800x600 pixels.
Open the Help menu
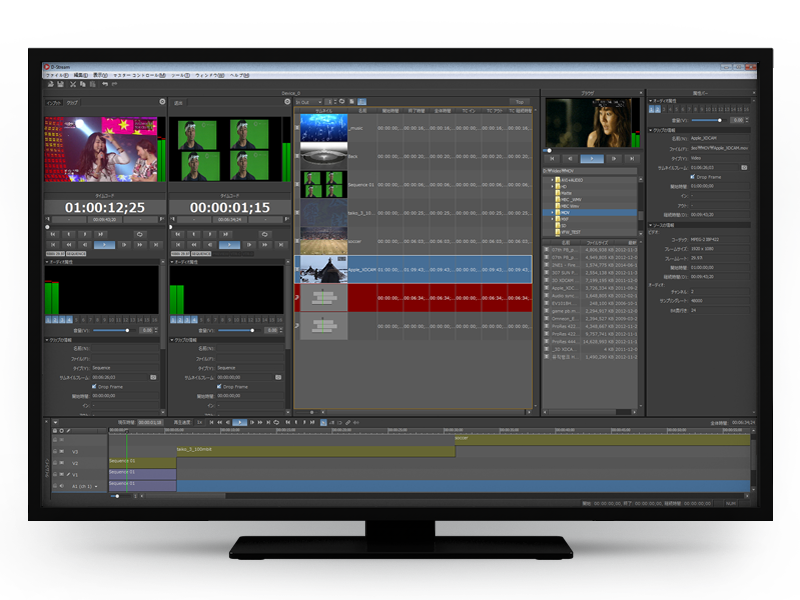[239, 75]
